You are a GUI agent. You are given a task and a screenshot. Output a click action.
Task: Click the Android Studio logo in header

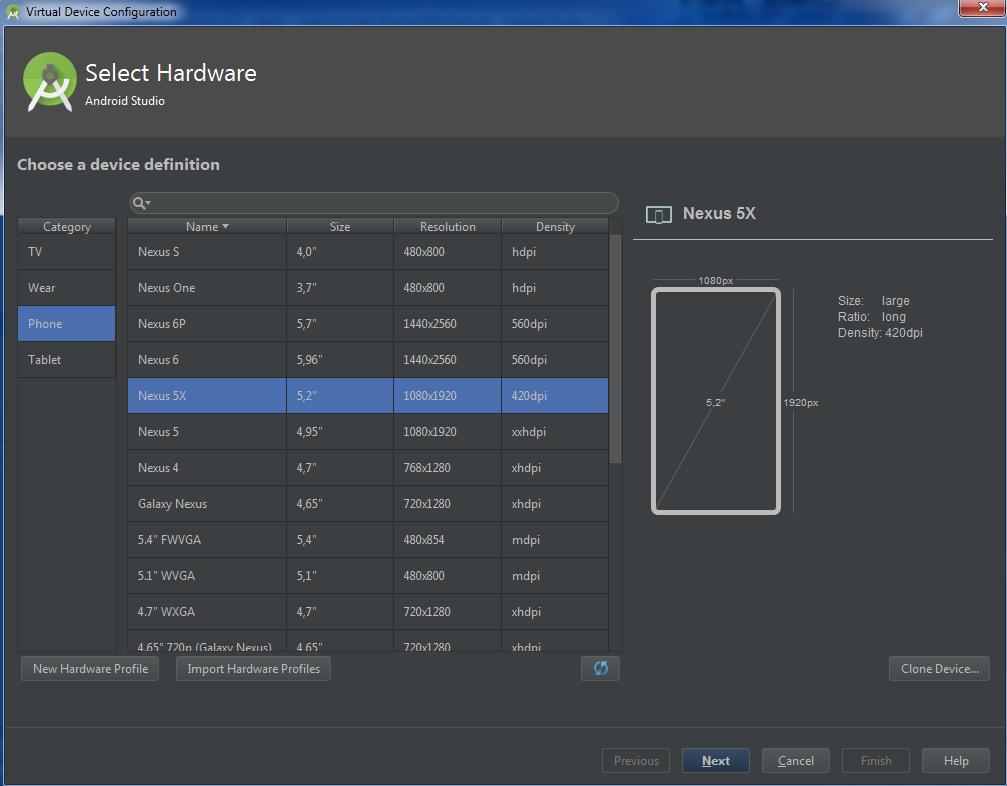coord(49,82)
